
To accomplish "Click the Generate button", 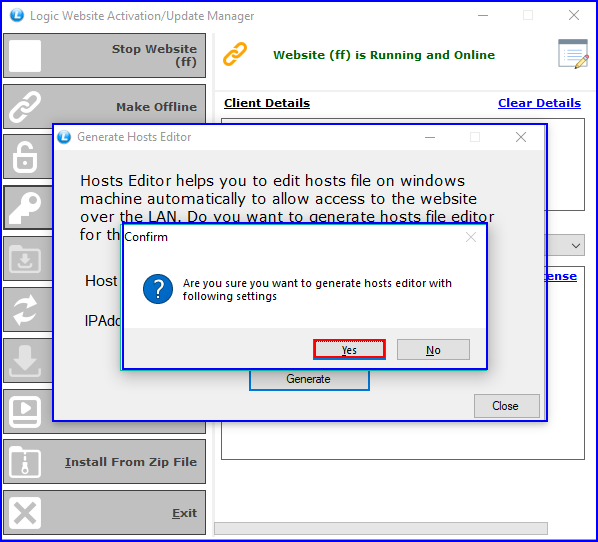I will click(x=309, y=380).
